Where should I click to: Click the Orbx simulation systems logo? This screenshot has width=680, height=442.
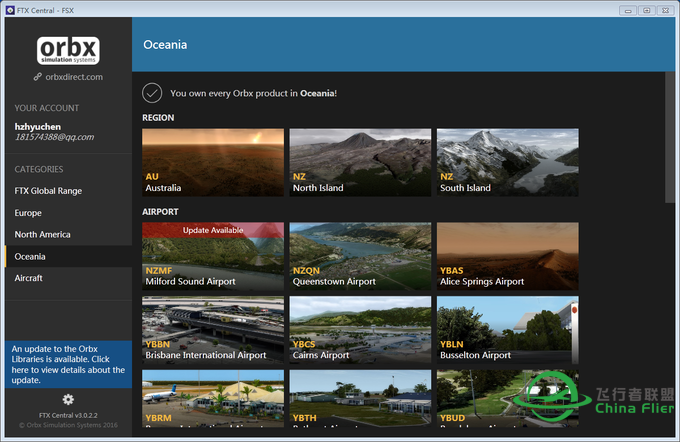point(68,51)
